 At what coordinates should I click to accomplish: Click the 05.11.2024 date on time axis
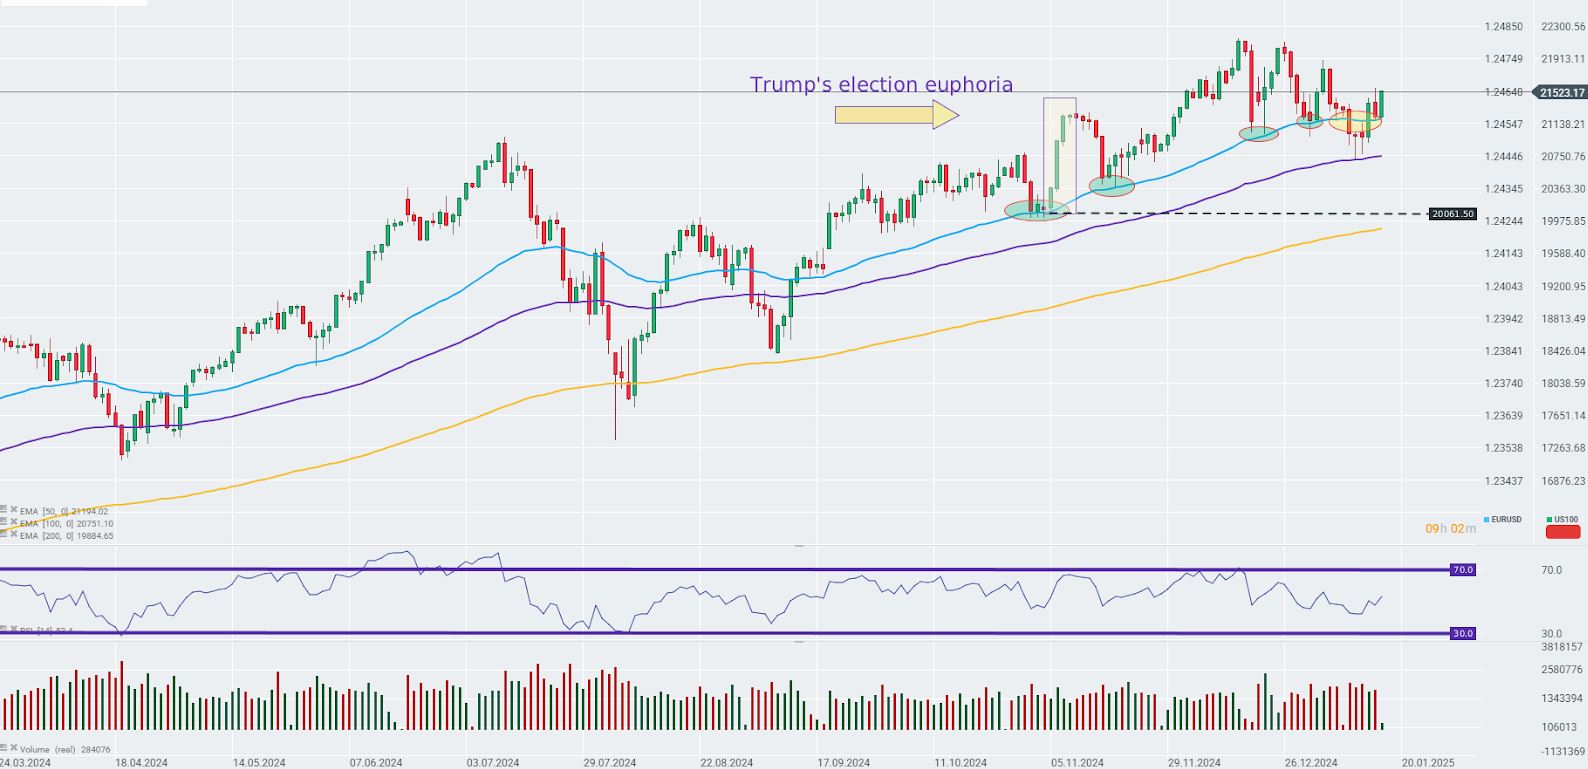pyautogui.click(x=1077, y=762)
